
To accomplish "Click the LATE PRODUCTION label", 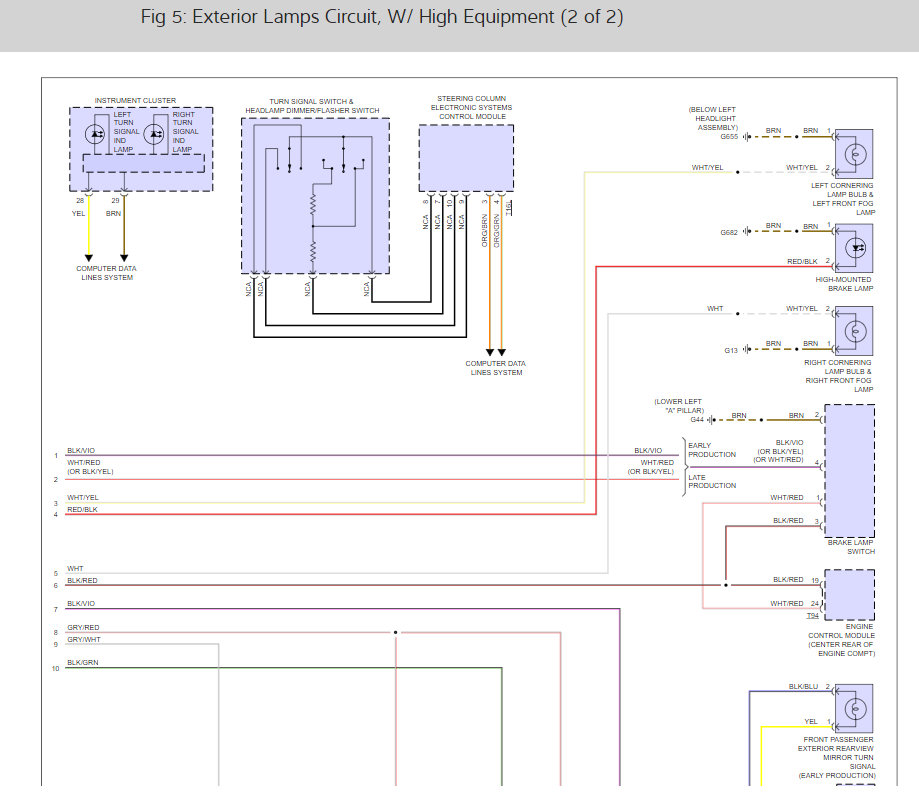I will click(x=712, y=482).
